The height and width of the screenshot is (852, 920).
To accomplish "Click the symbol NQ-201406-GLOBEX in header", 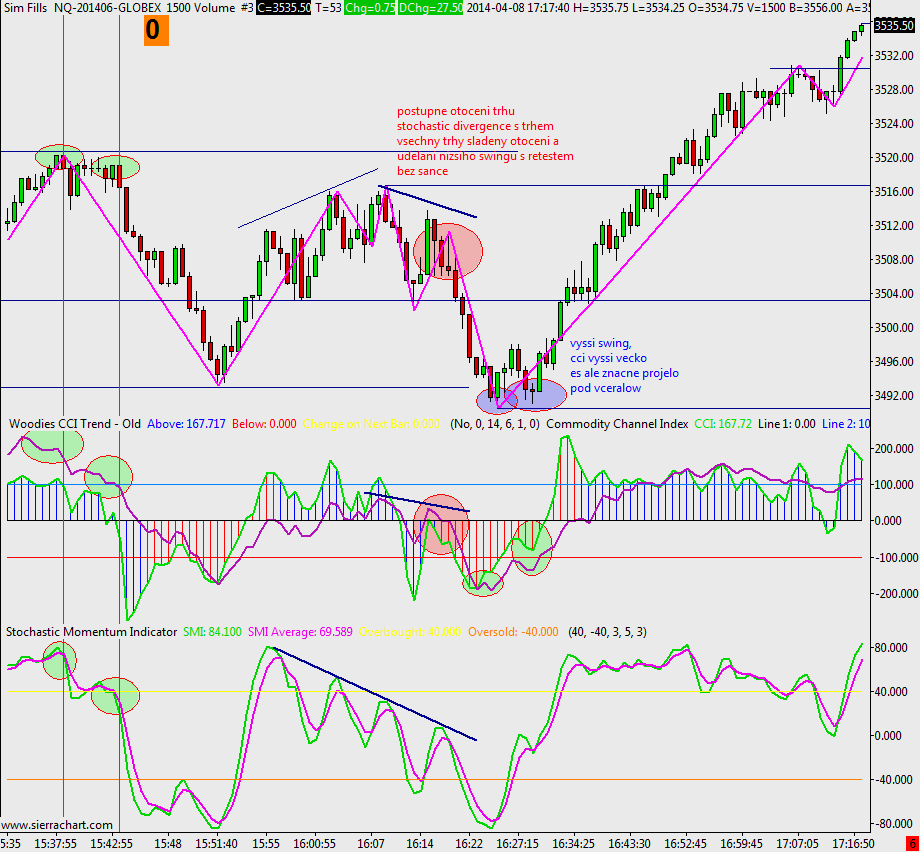I will (x=108, y=8).
